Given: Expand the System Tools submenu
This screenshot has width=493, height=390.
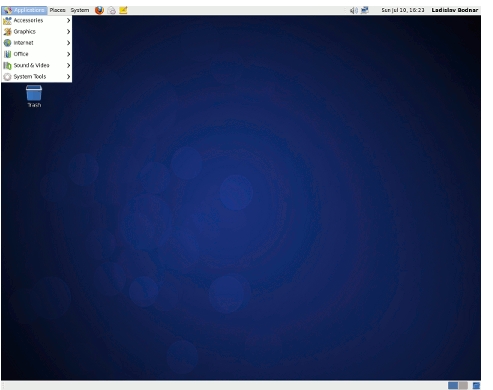Looking at the screenshot, I should [x=37, y=77].
